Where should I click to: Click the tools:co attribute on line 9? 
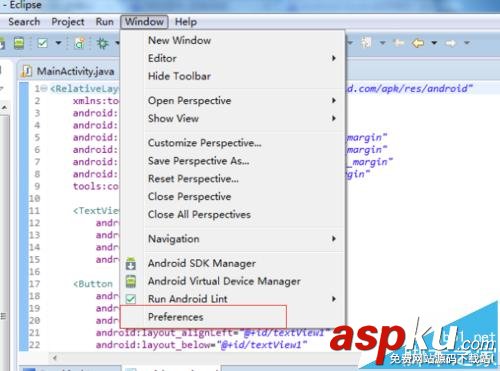point(95,186)
